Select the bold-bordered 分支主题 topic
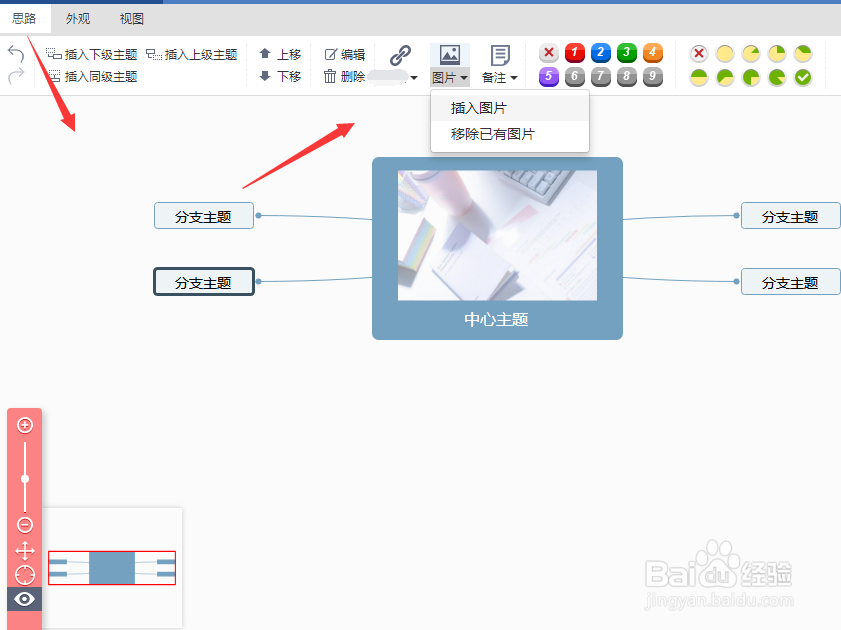This screenshot has width=841, height=630. tap(204, 281)
